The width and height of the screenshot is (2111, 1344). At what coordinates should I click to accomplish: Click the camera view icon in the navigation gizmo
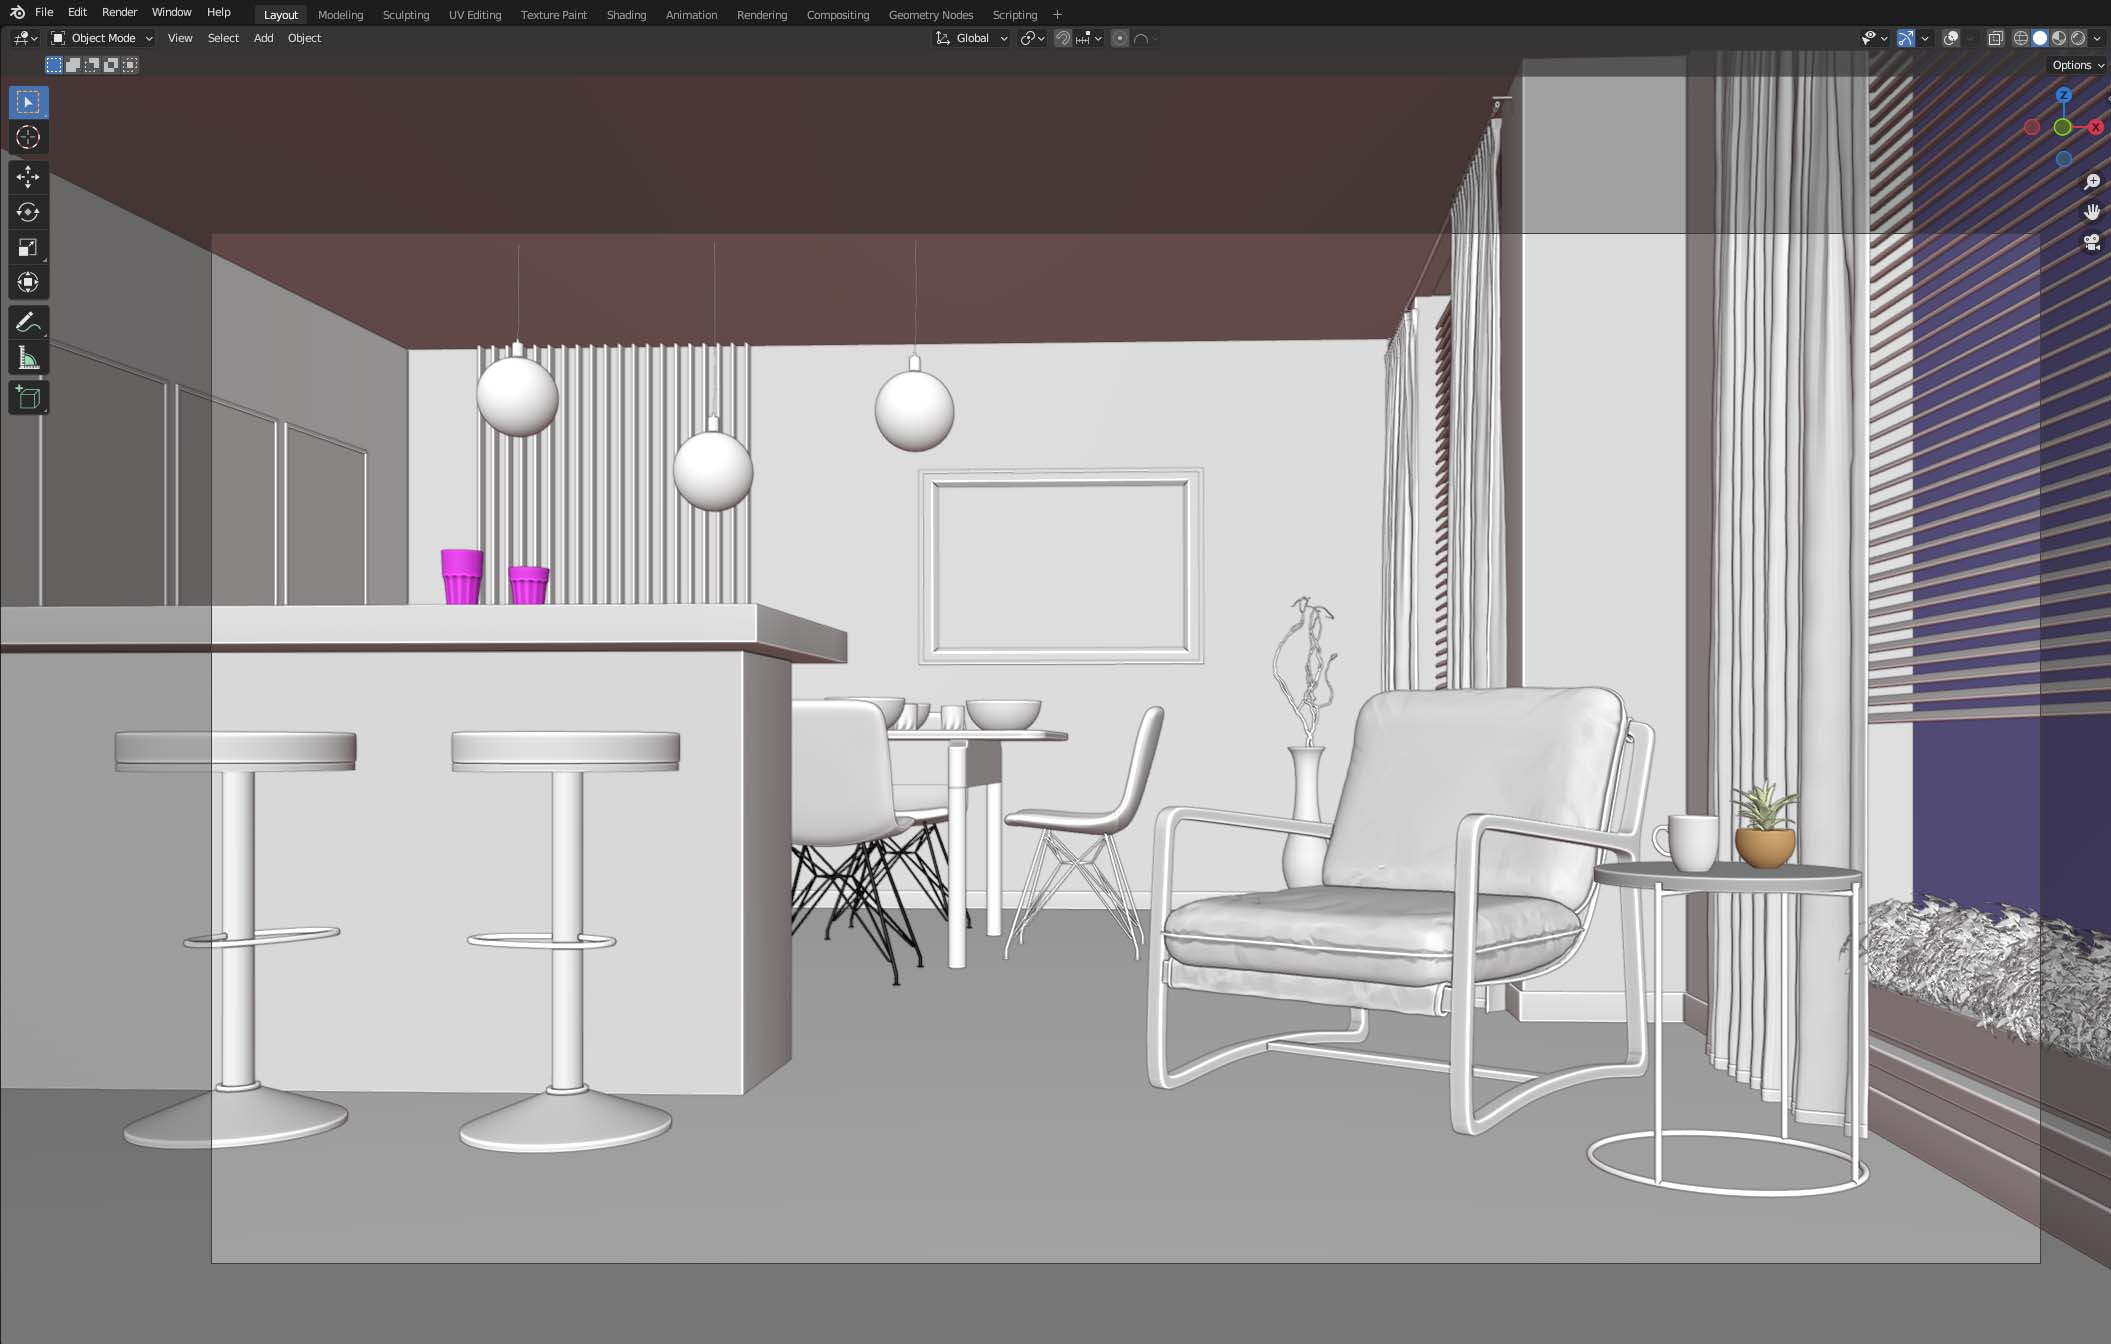pos(2092,241)
